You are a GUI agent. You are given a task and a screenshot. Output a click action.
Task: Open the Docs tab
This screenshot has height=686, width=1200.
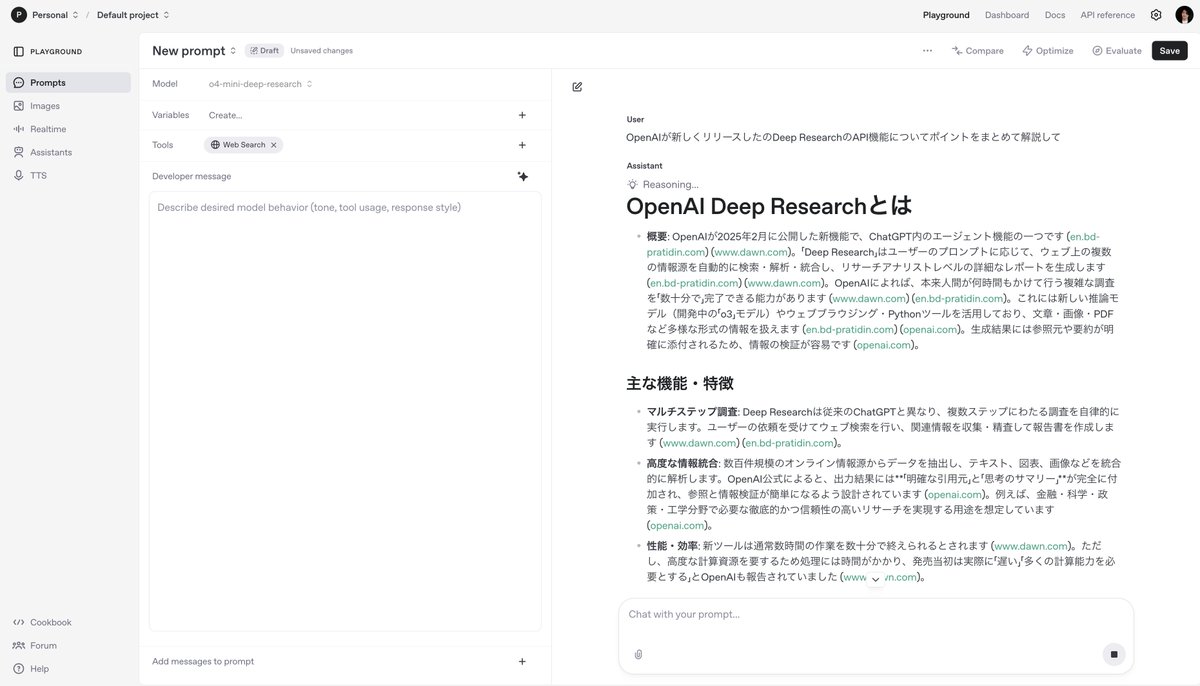(x=1055, y=15)
